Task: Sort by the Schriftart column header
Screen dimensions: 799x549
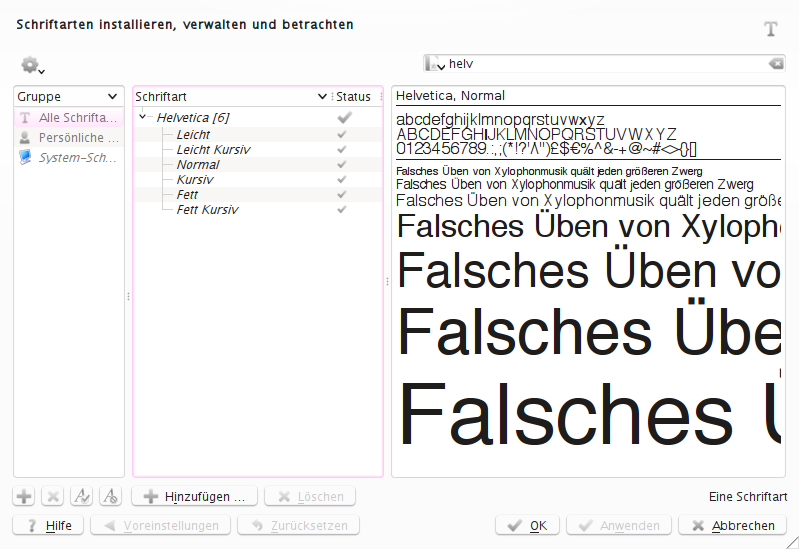Action: point(231,96)
